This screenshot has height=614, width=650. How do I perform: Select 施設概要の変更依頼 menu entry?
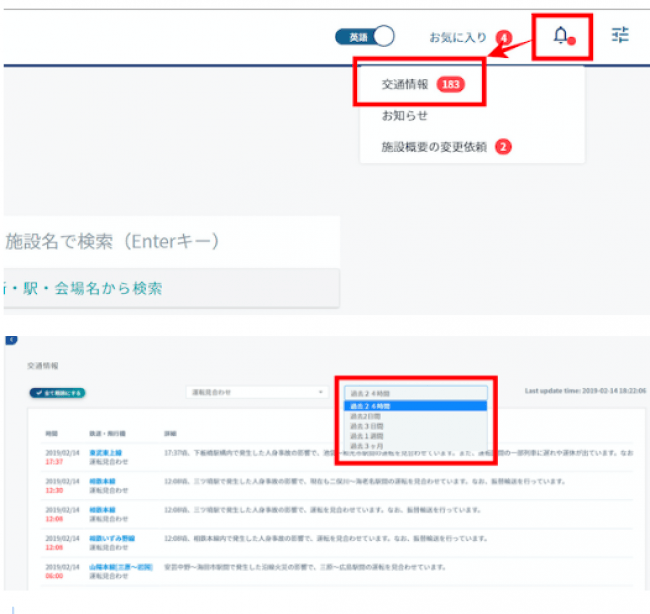[x=434, y=147]
